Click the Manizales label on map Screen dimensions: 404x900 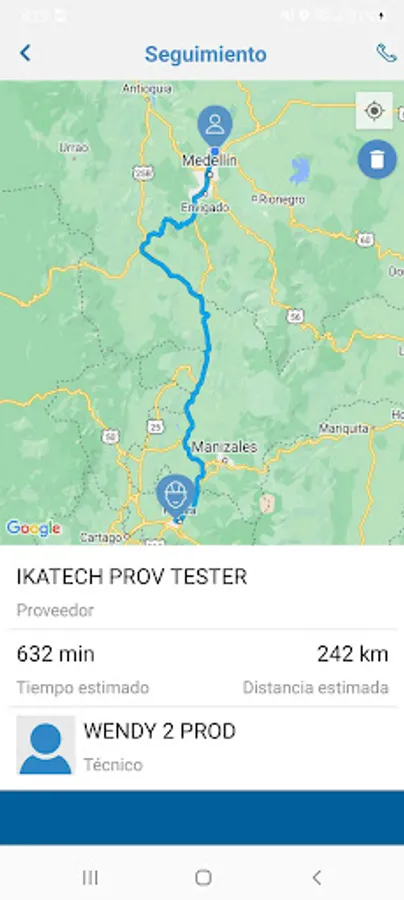(x=224, y=446)
